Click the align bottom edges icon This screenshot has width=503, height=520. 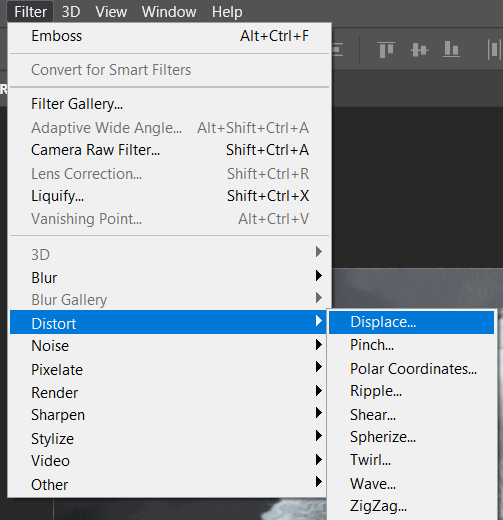pos(451,50)
